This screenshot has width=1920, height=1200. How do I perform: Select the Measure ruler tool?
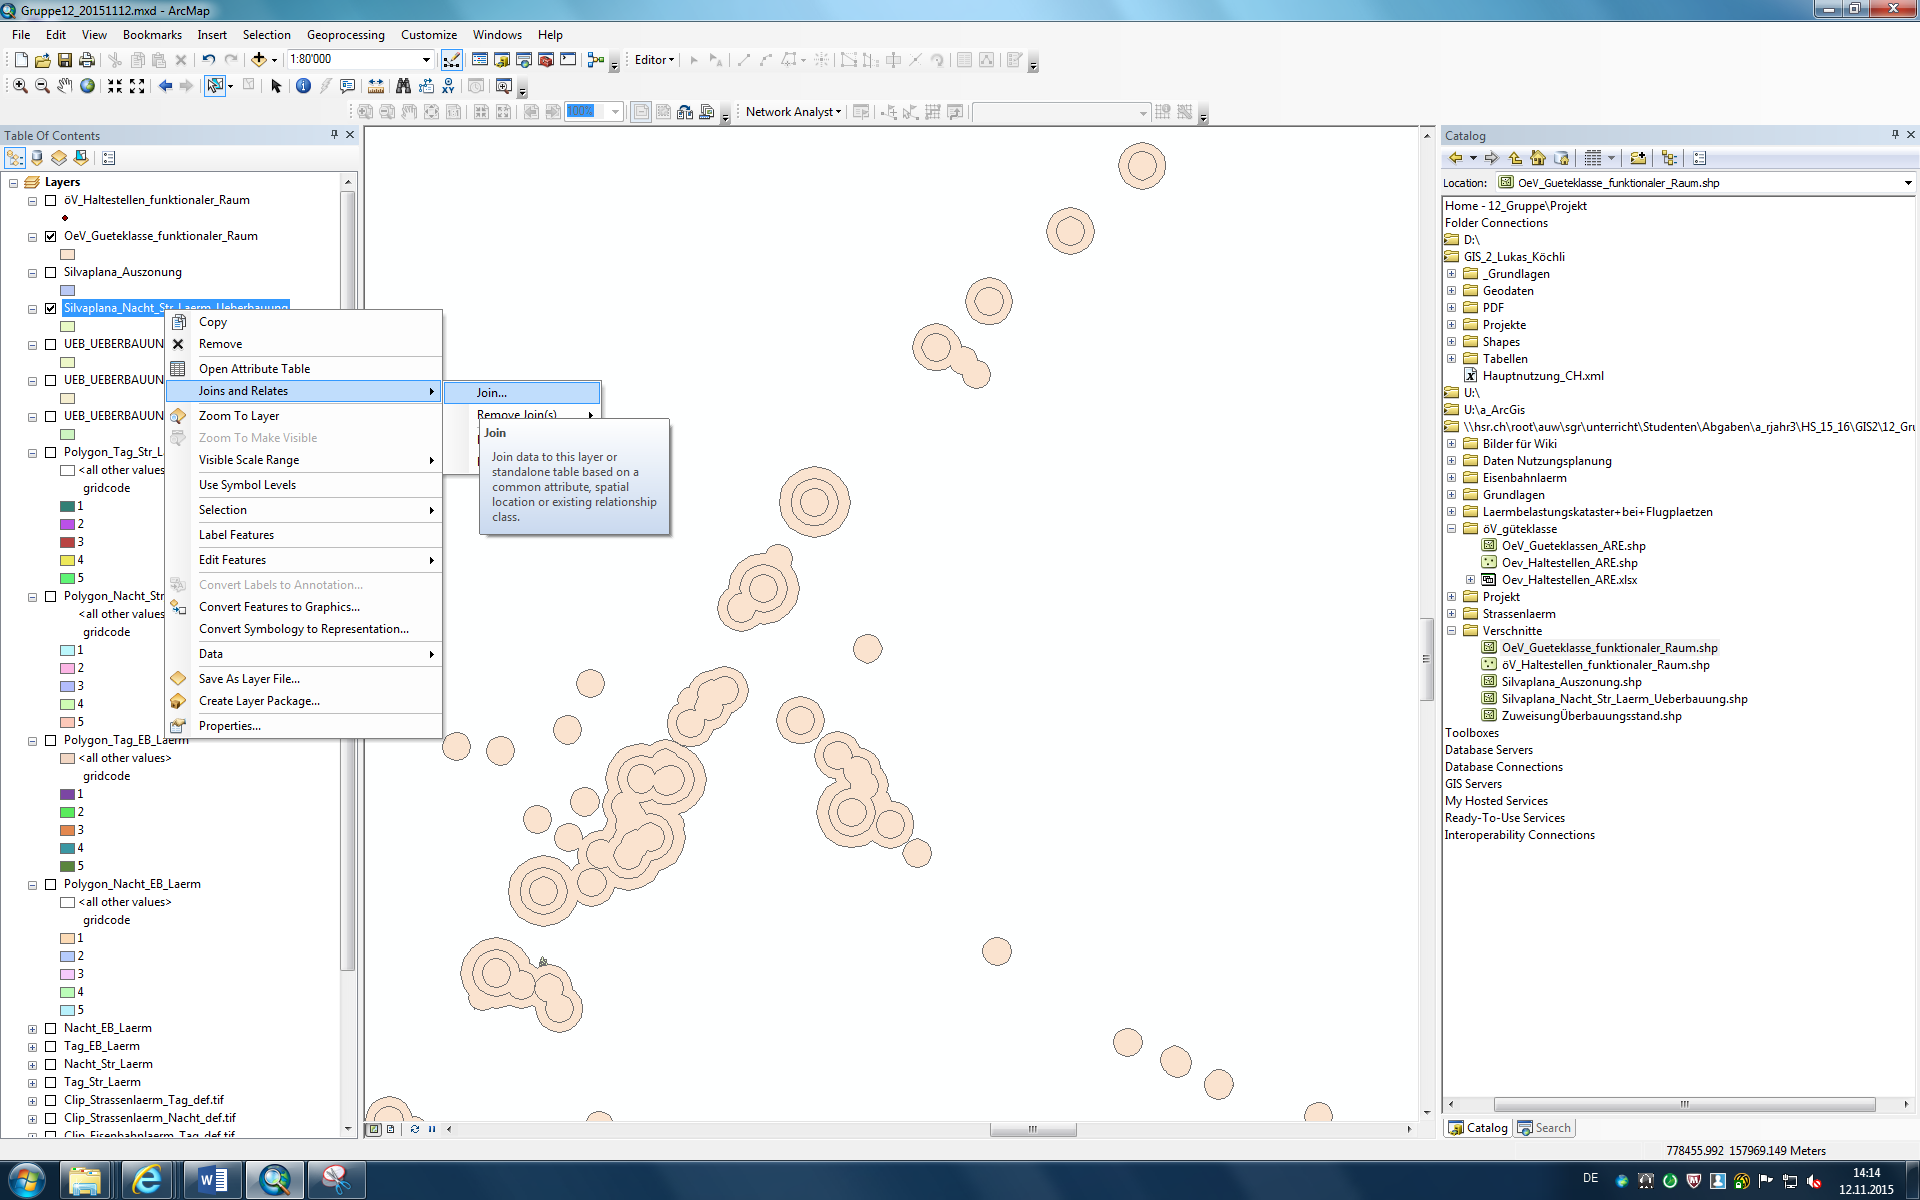(x=376, y=86)
